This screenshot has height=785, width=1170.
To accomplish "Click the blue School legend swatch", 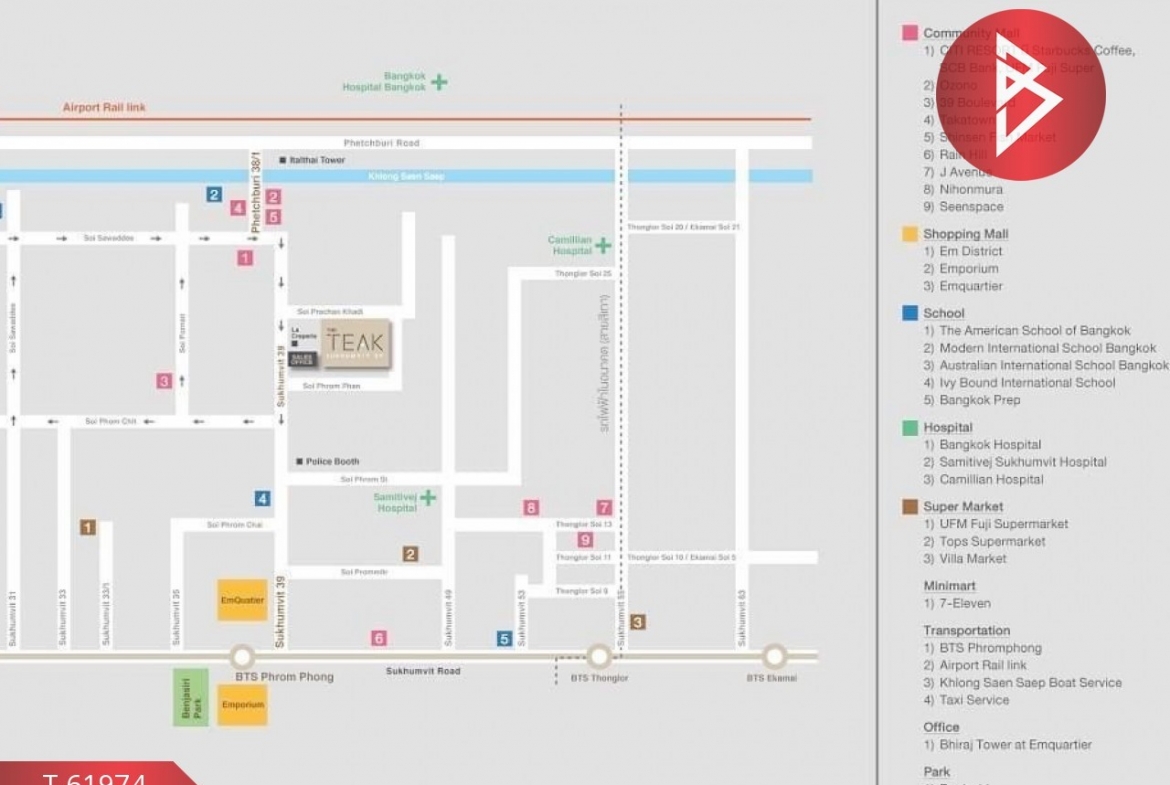I will click(x=910, y=313).
